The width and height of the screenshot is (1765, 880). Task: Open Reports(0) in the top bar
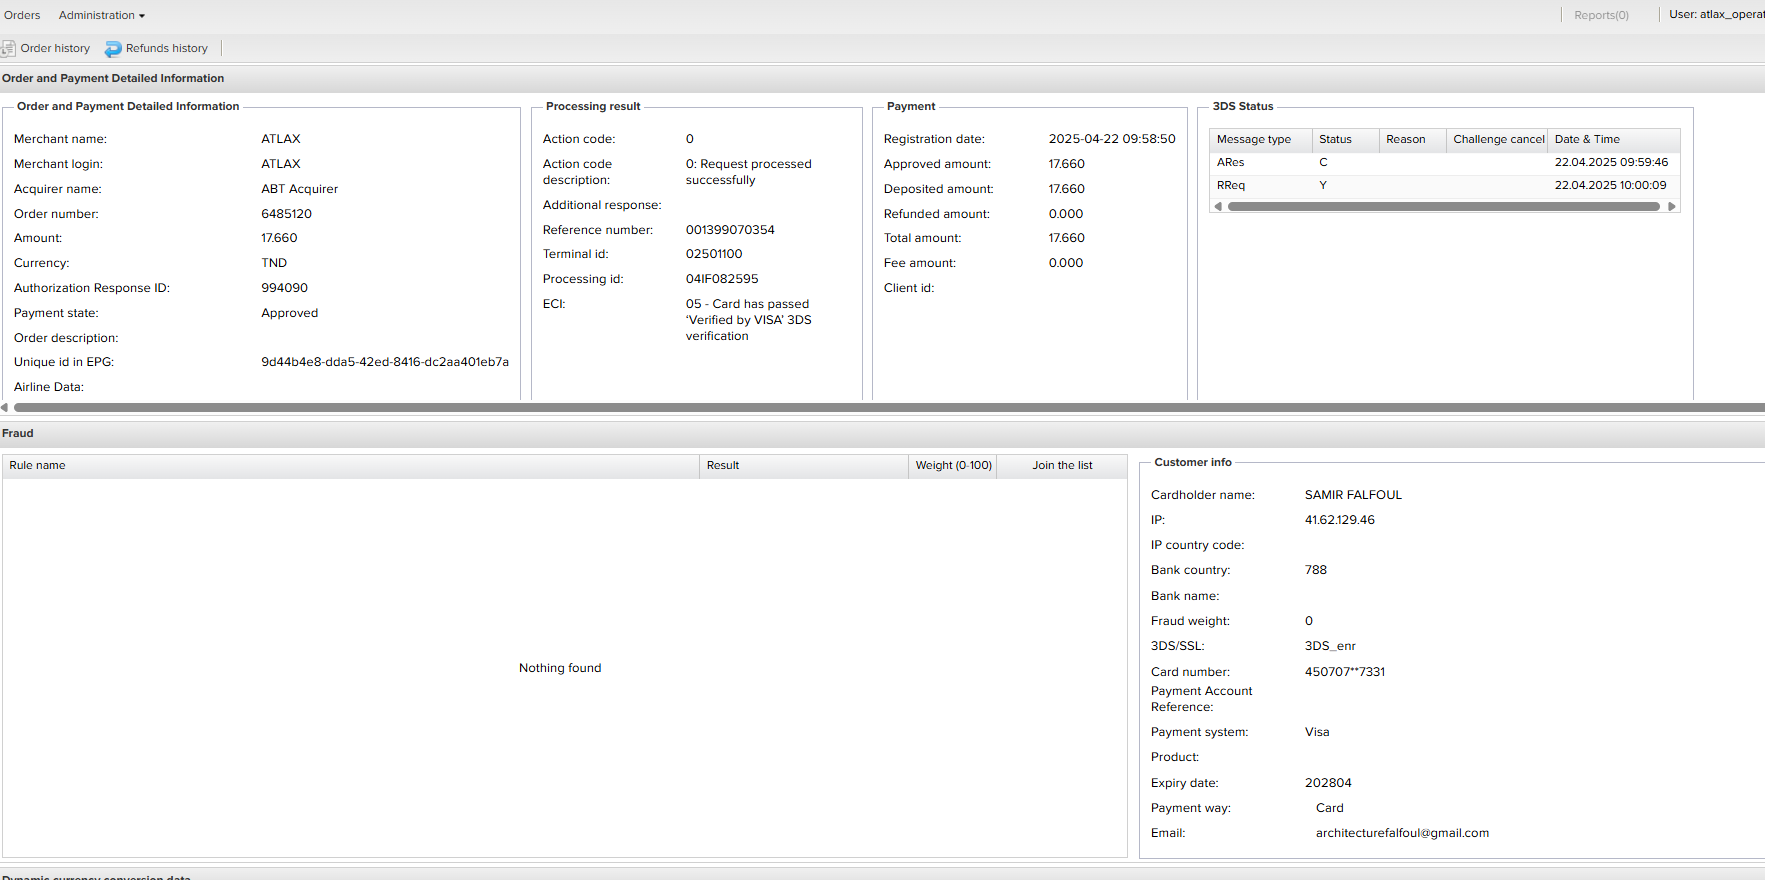point(1601,15)
